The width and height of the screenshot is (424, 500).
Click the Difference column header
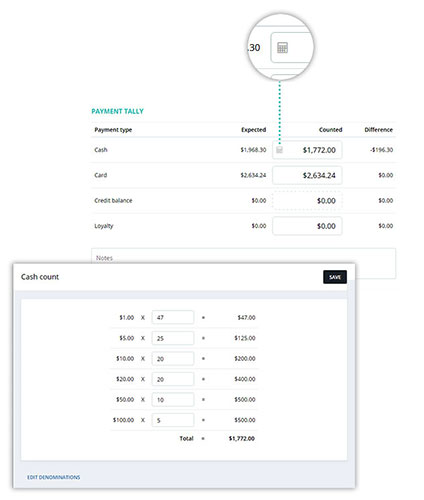click(379, 130)
